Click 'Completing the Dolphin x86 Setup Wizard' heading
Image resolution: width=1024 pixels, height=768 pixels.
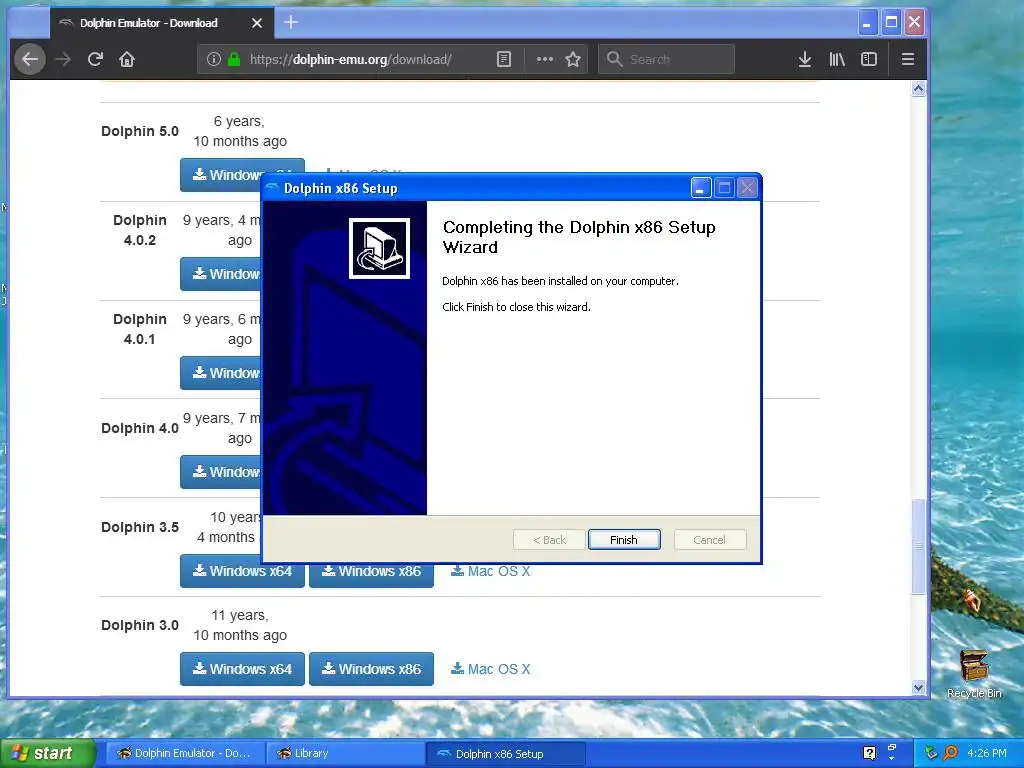tap(579, 237)
